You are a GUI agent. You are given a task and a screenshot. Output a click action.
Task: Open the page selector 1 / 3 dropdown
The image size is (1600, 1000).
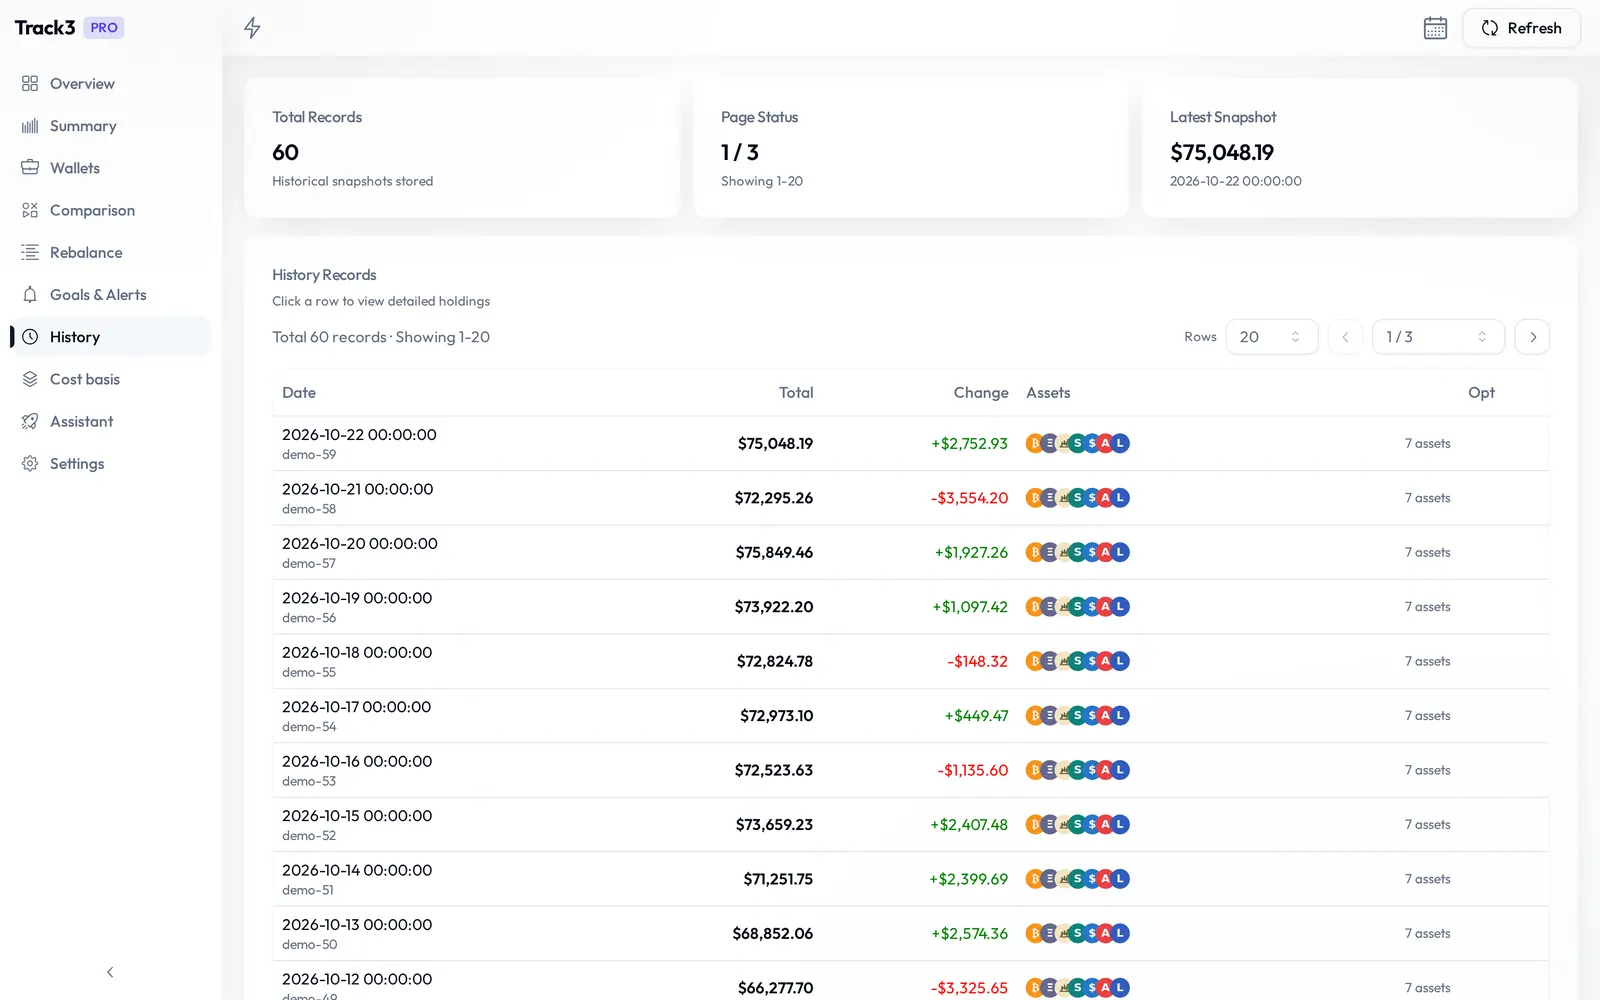click(x=1438, y=337)
